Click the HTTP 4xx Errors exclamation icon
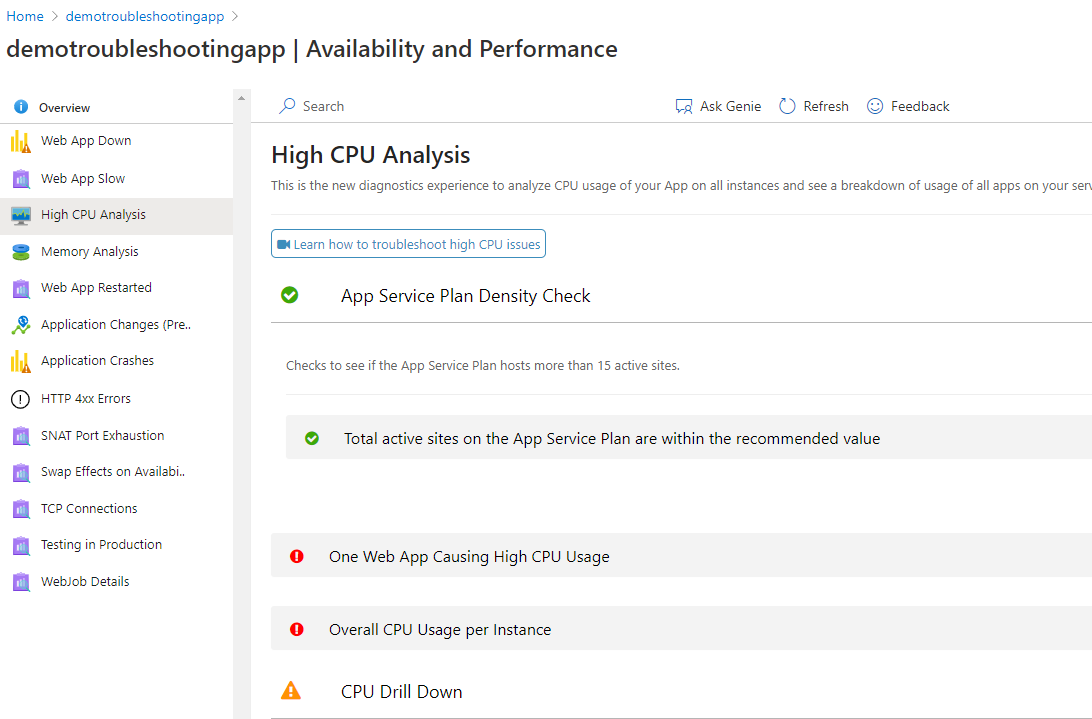The image size is (1092, 719). pyautogui.click(x=20, y=398)
